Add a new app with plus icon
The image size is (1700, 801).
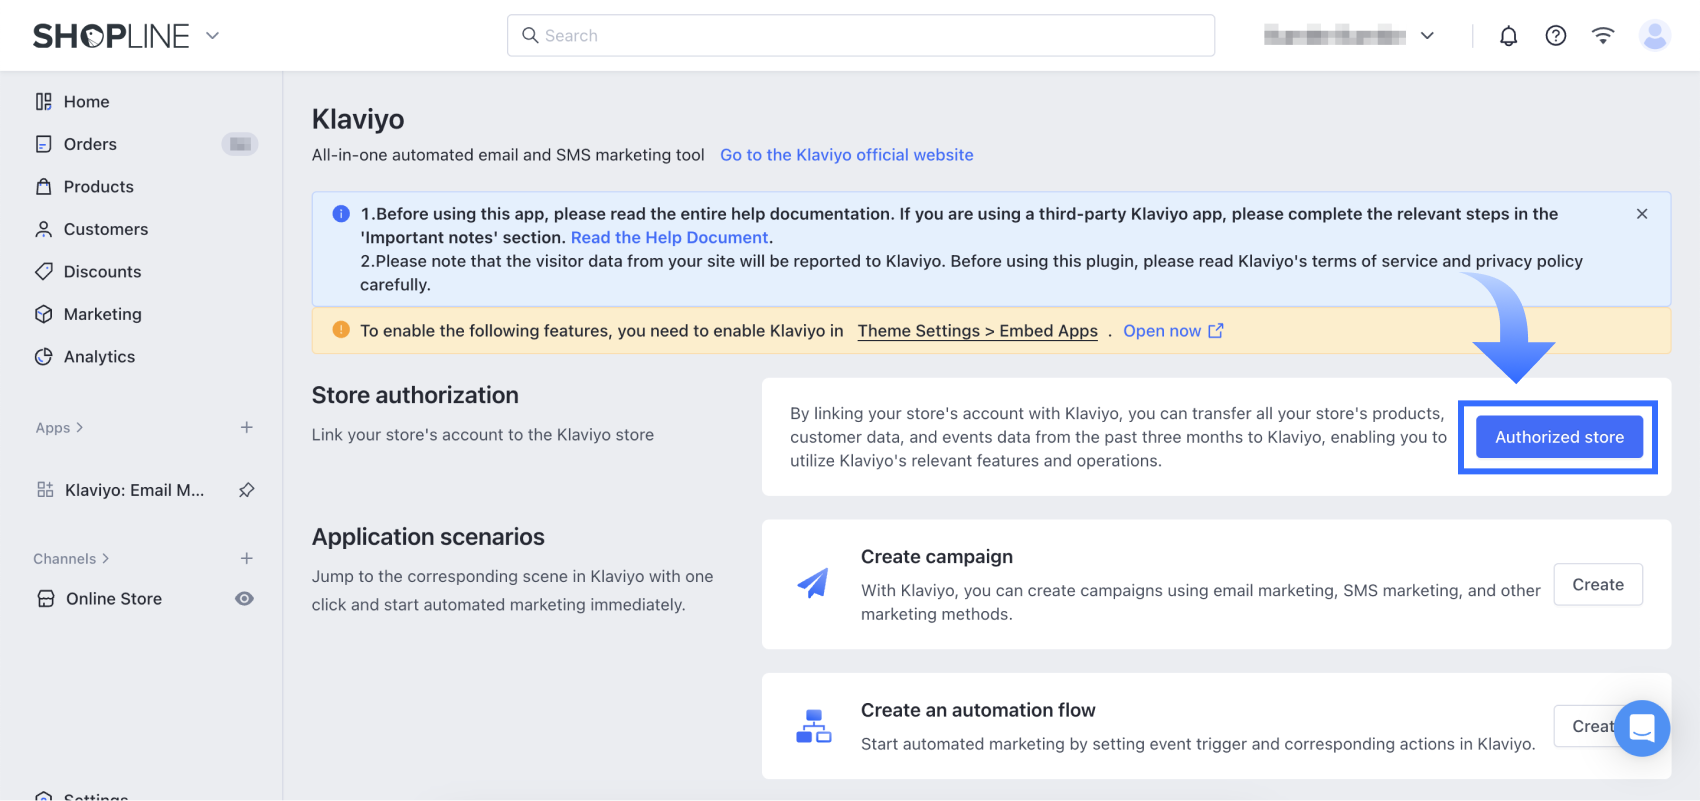point(246,427)
